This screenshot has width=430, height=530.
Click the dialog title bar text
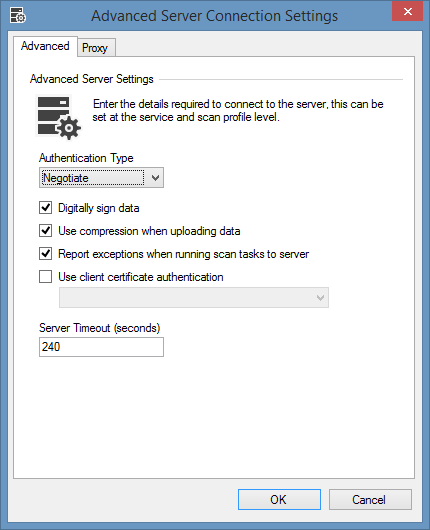click(x=214, y=16)
